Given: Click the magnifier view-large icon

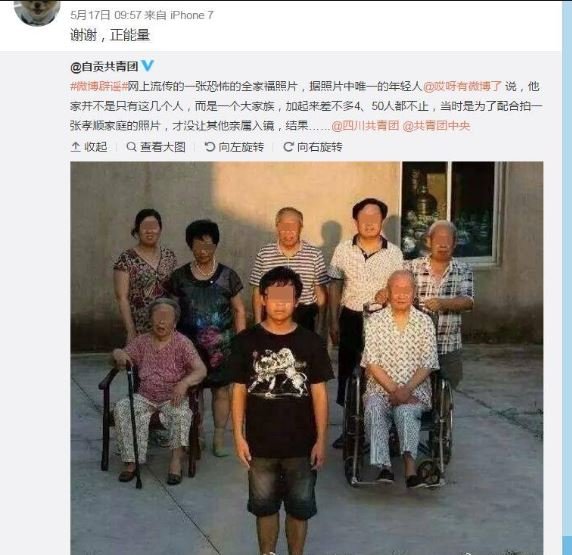Looking at the screenshot, I should point(131,147).
